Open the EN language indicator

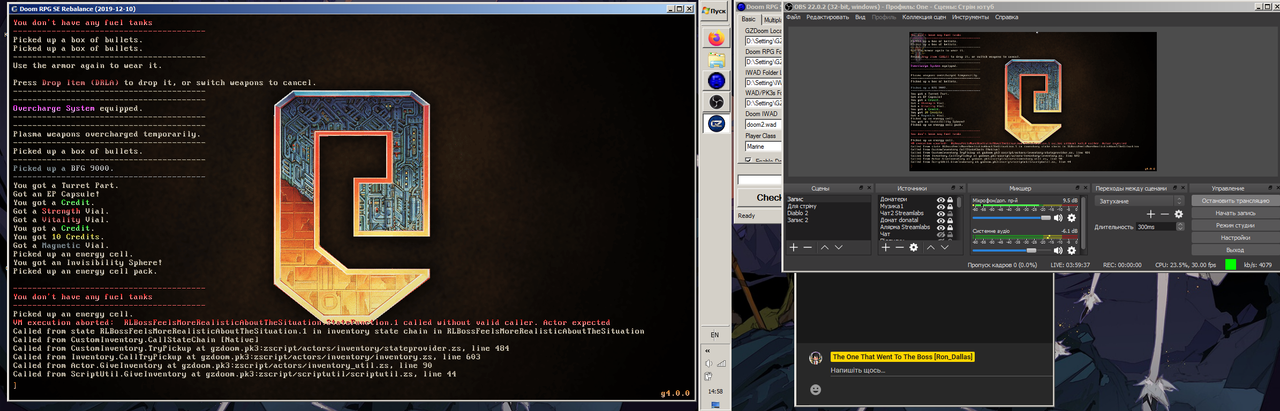tap(714, 334)
